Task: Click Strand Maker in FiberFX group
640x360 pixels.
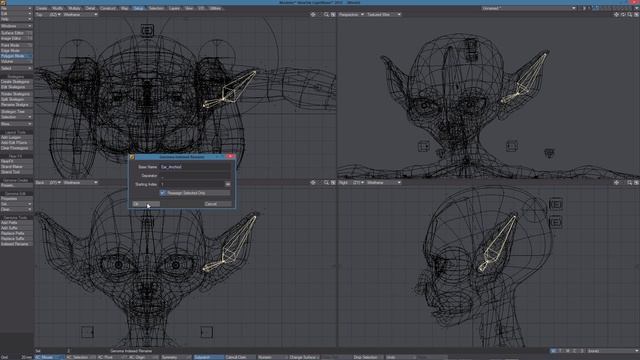Action: (16, 167)
